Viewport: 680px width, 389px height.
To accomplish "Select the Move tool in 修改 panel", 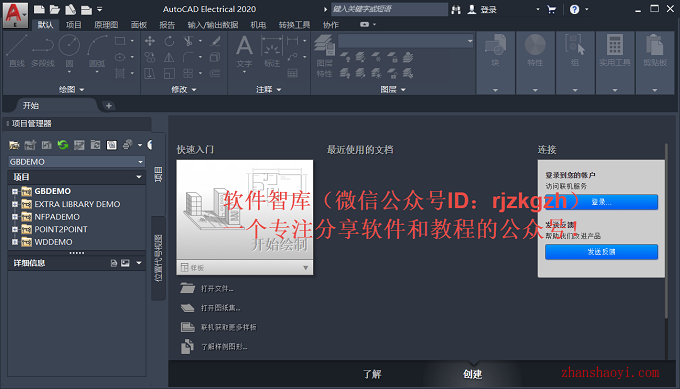I will tap(150, 41).
